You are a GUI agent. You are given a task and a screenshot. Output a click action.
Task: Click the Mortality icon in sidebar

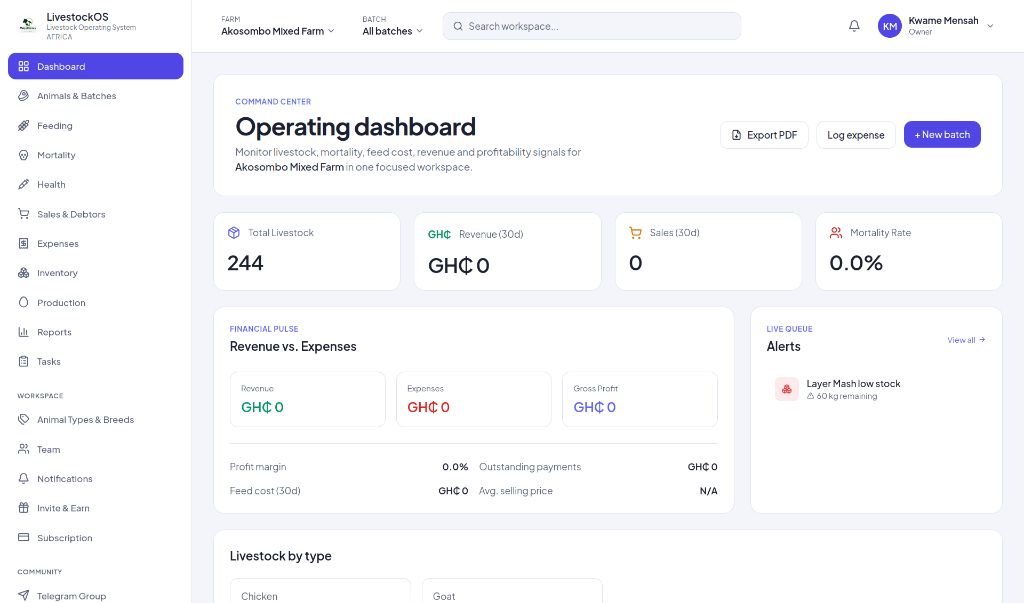pyautogui.click(x=24, y=155)
